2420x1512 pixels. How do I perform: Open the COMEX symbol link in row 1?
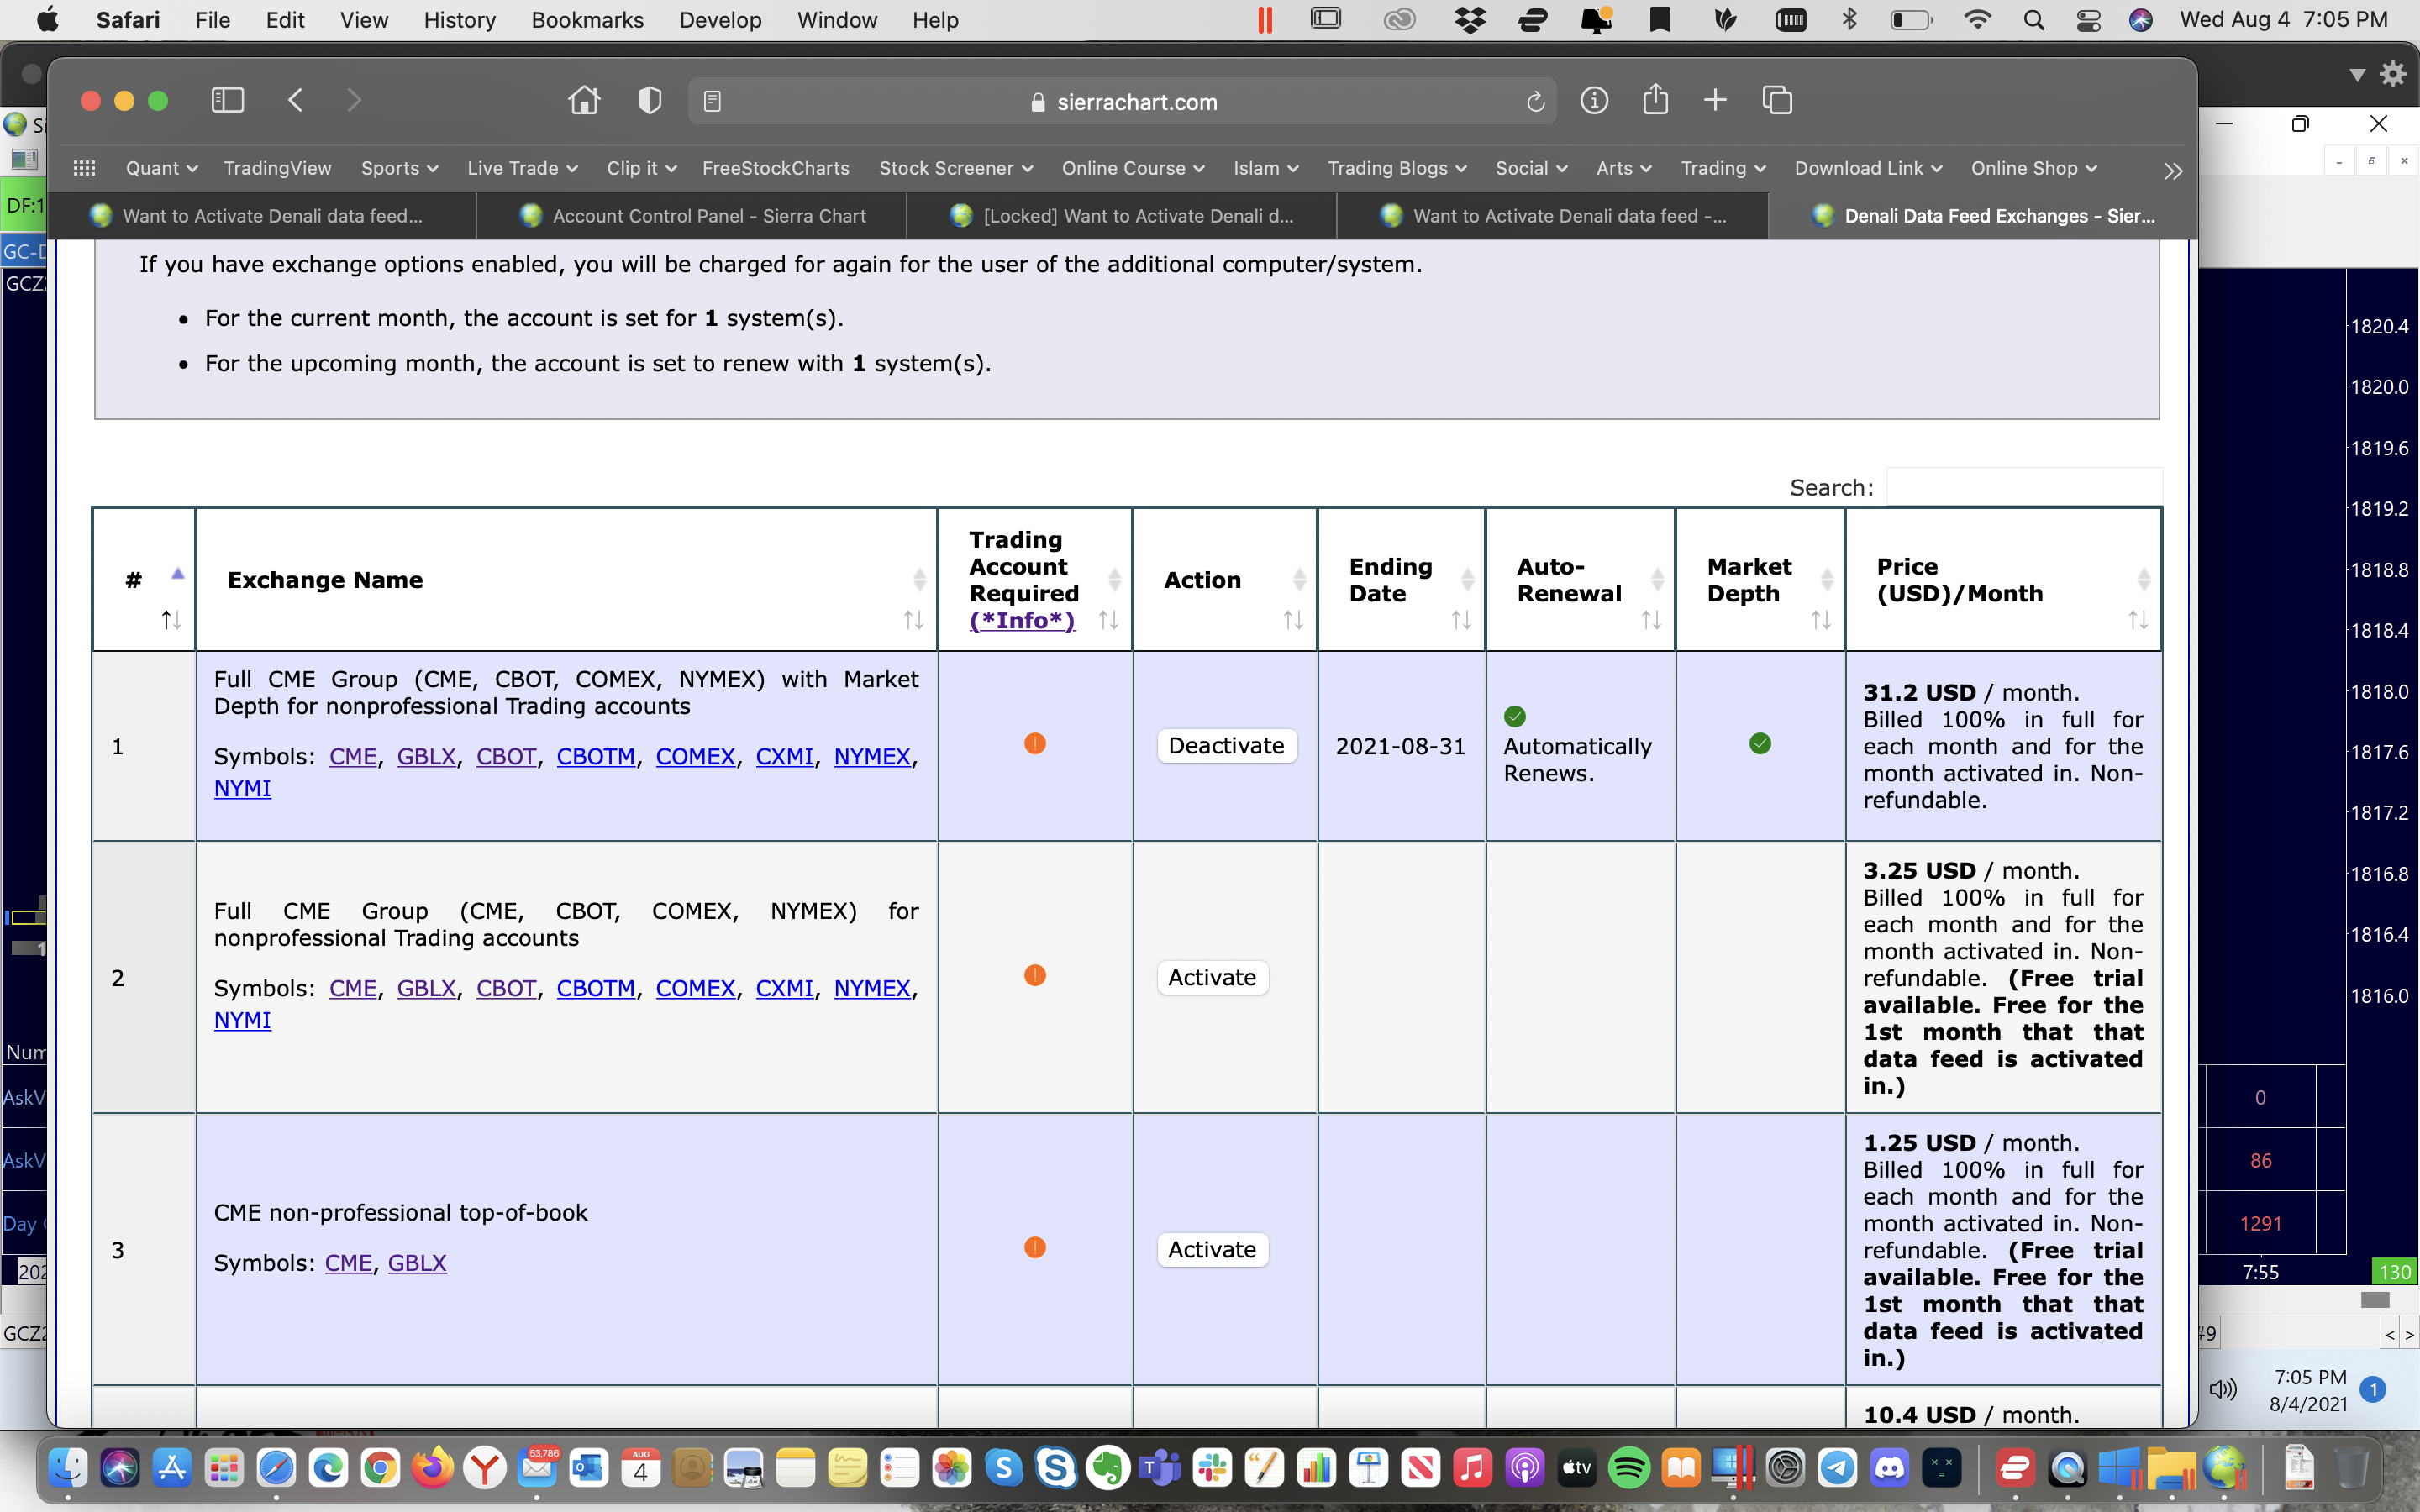click(695, 757)
